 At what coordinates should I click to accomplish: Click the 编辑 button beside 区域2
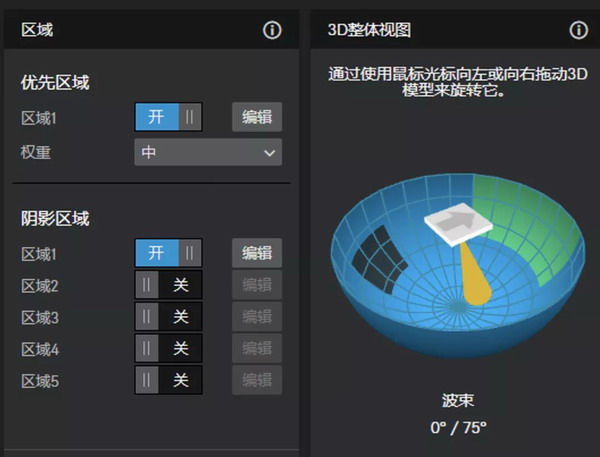pyautogui.click(x=257, y=285)
